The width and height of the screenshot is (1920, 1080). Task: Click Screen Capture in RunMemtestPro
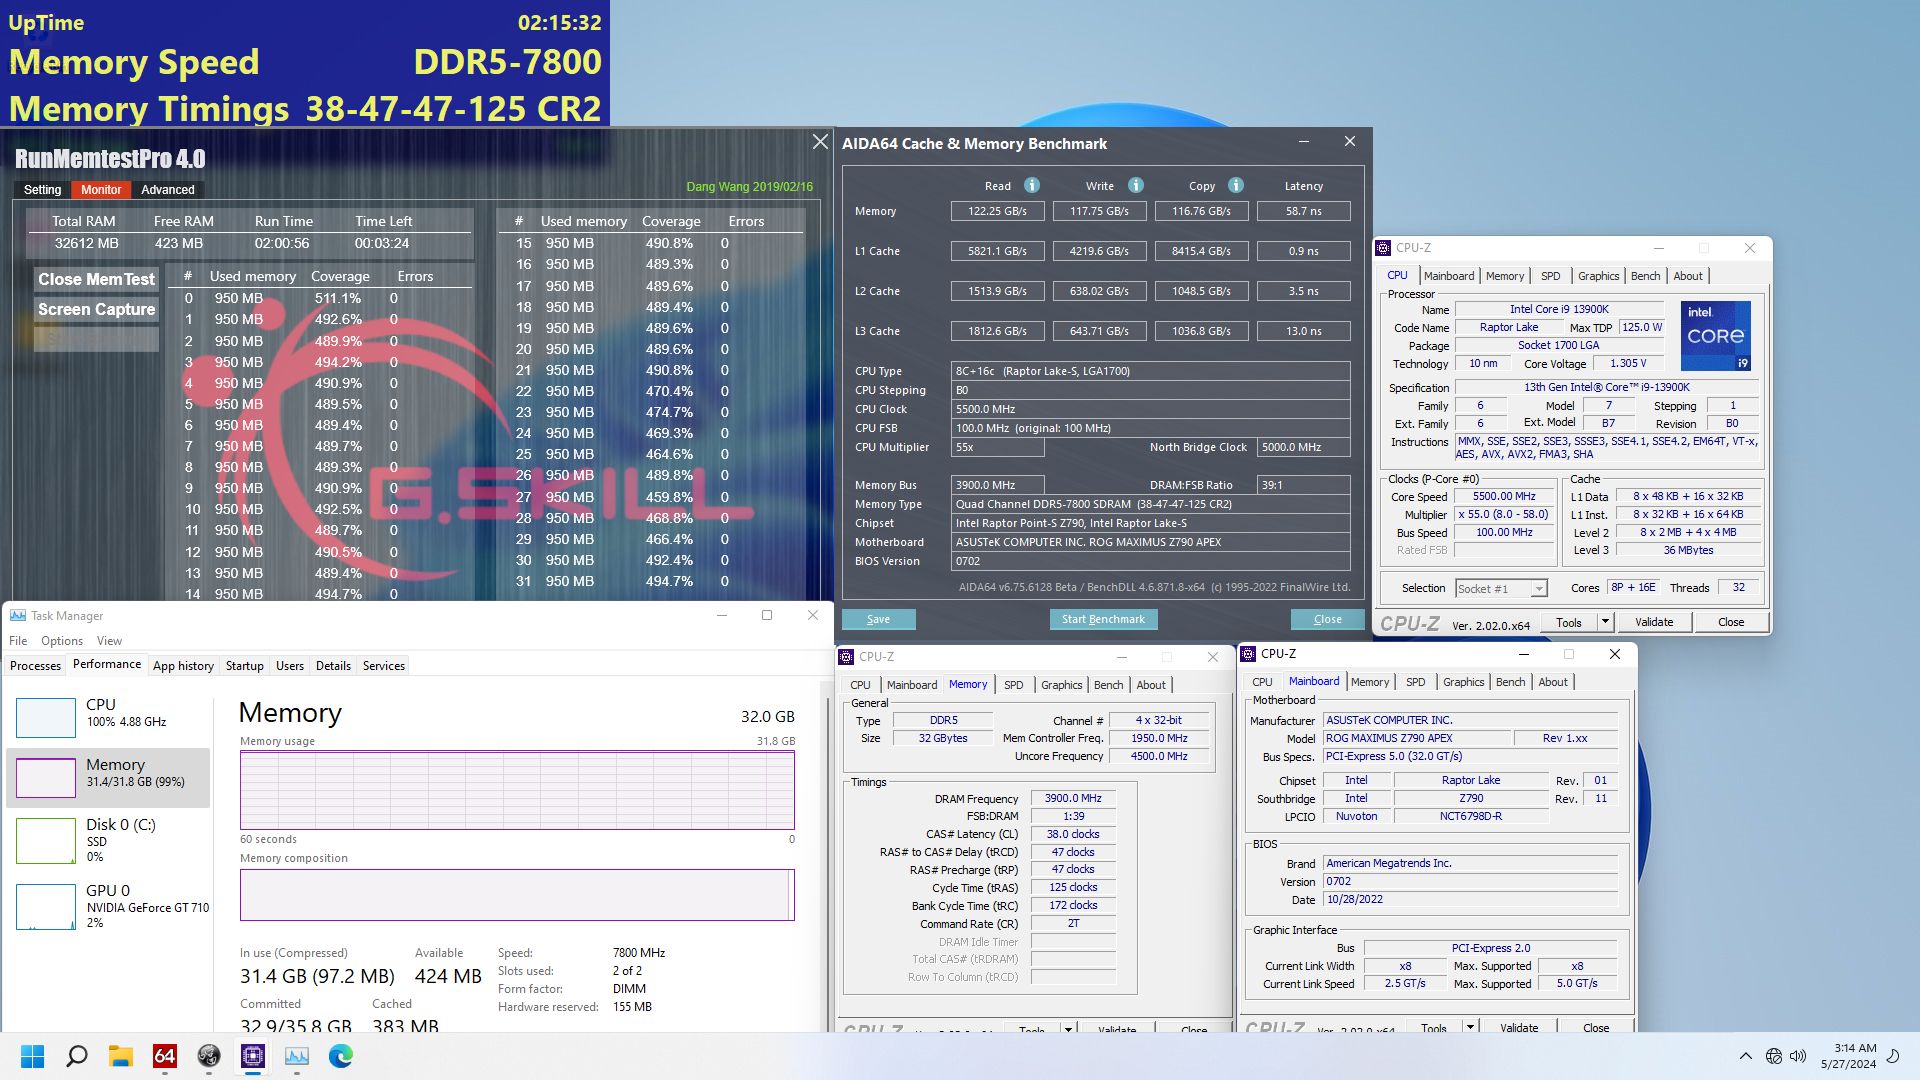95,309
